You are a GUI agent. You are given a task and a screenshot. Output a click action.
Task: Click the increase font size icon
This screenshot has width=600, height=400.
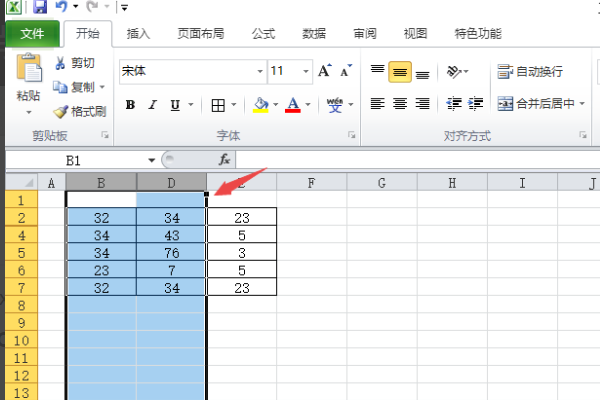point(324,71)
